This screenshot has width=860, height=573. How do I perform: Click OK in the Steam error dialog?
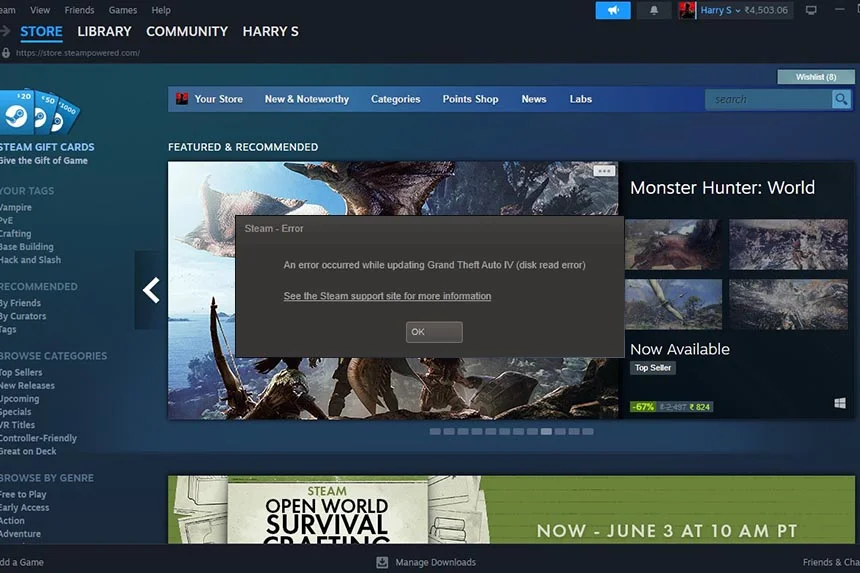tap(434, 332)
